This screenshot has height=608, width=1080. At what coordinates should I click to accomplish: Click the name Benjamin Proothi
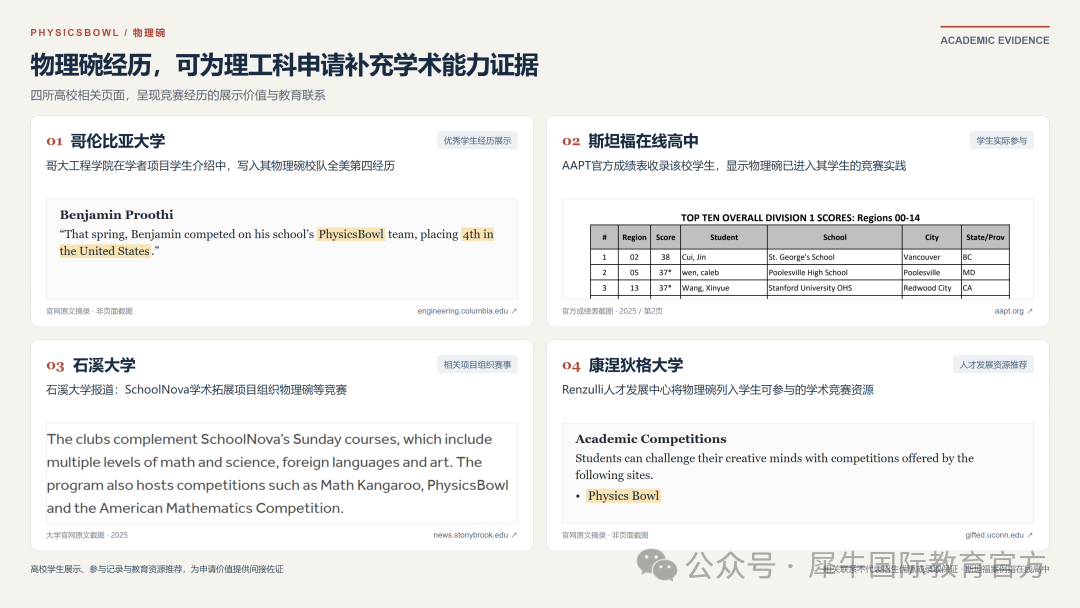click(x=116, y=215)
